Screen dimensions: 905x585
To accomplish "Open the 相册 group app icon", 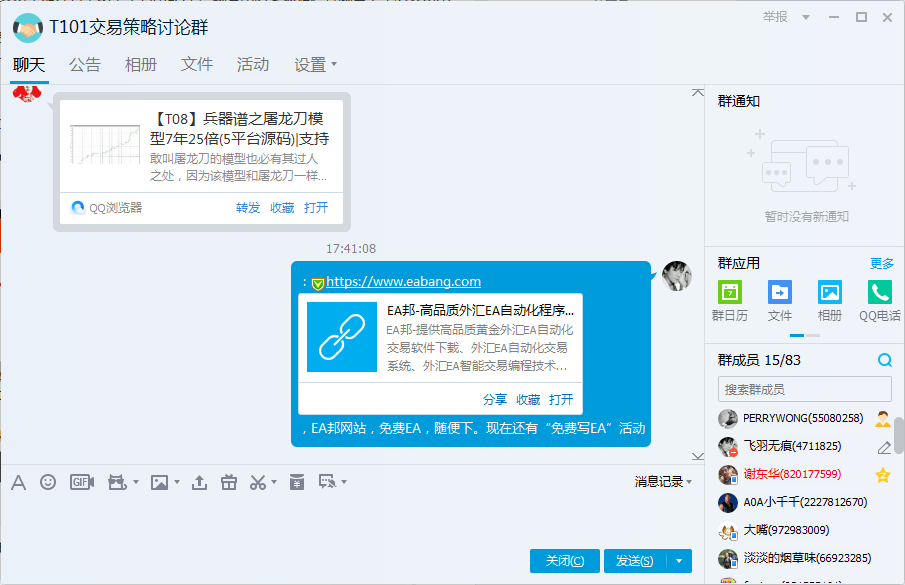I will click(x=830, y=292).
